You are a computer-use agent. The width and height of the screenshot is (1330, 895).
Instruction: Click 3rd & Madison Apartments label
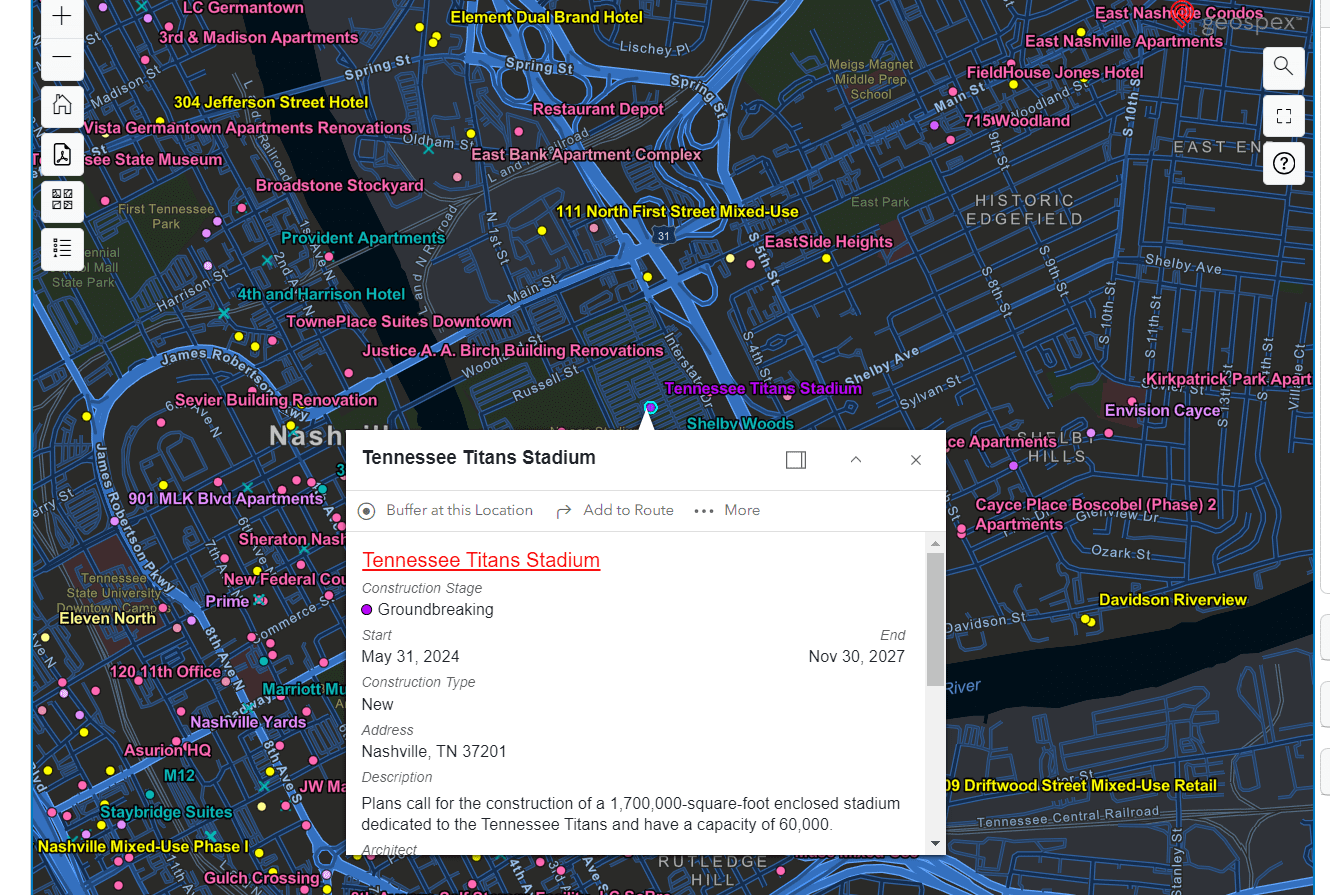click(258, 38)
